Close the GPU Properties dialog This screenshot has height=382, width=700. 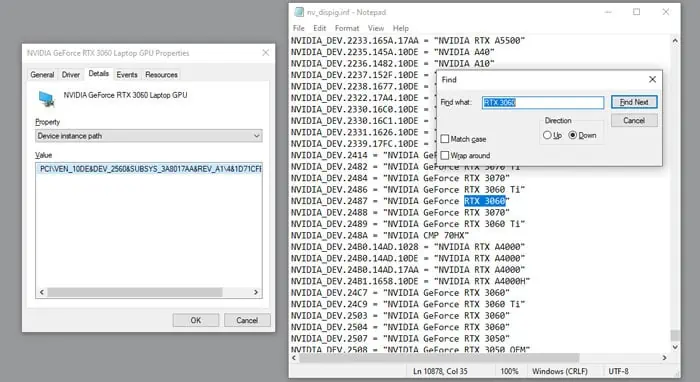coord(266,53)
